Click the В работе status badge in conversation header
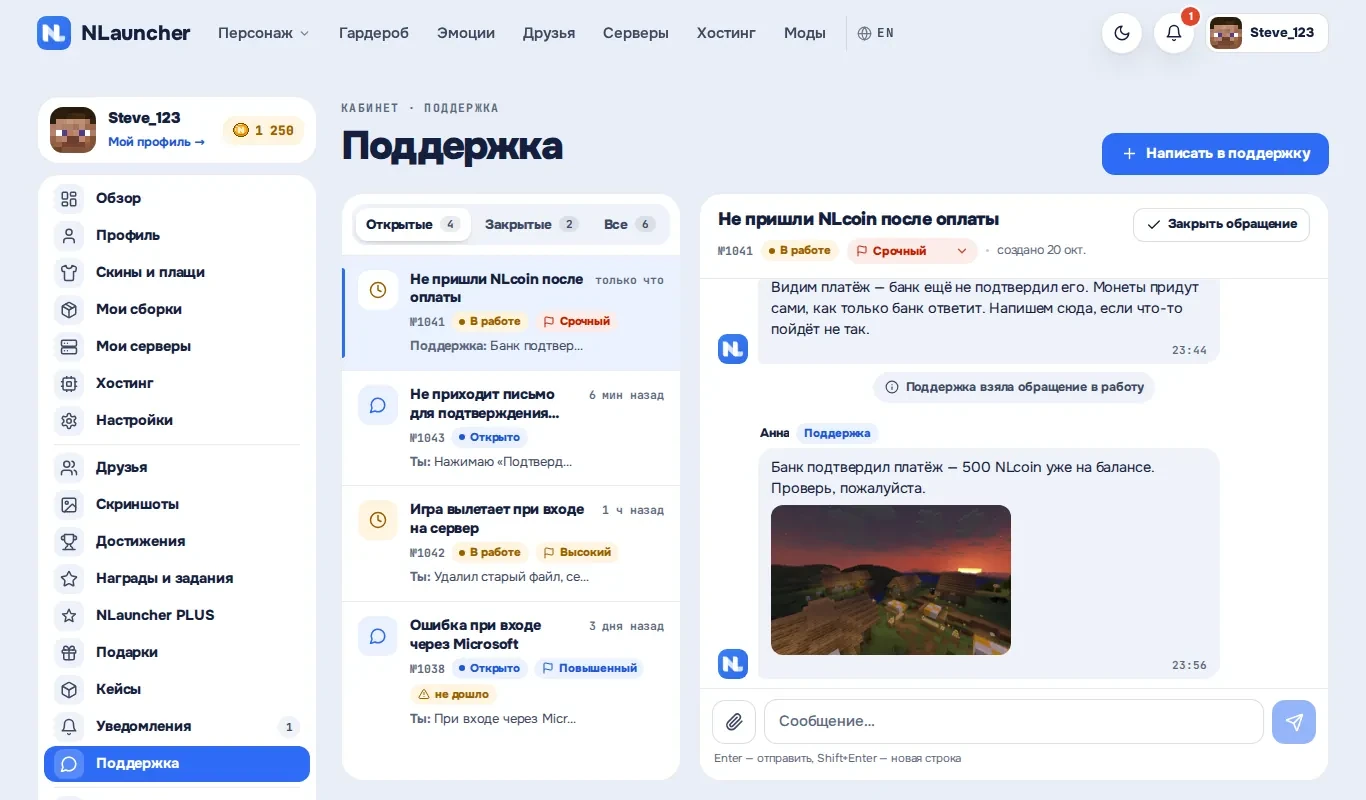The image size is (1366, 800). 800,251
